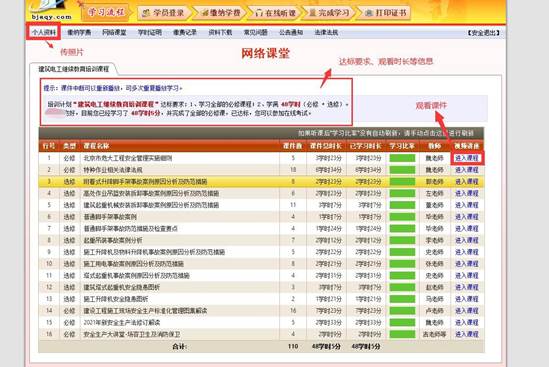549x367 pixels.
Task: Click the 已学习时长 column header
Action: click(x=366, y=146)
